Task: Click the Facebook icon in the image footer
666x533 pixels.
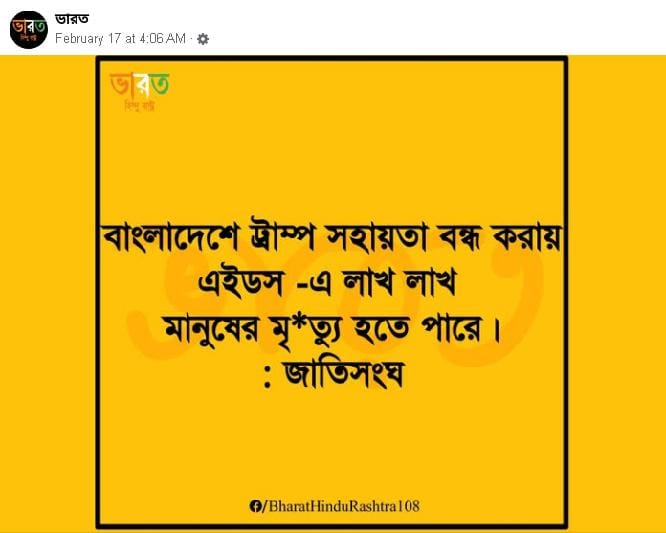Action: click(255, 506)
